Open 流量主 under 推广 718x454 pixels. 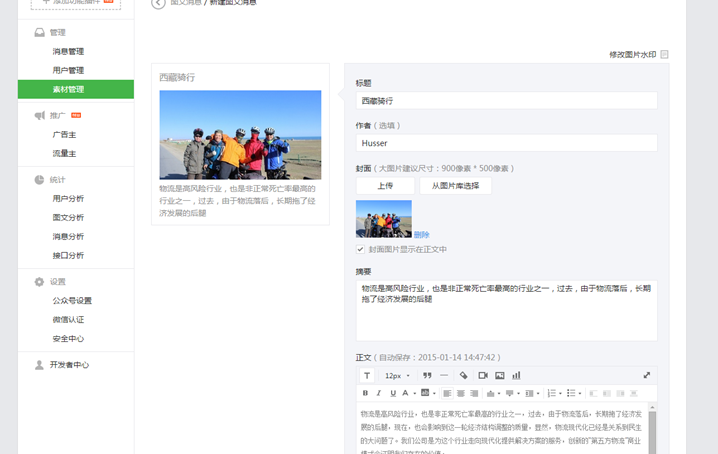tap(65, 153)
